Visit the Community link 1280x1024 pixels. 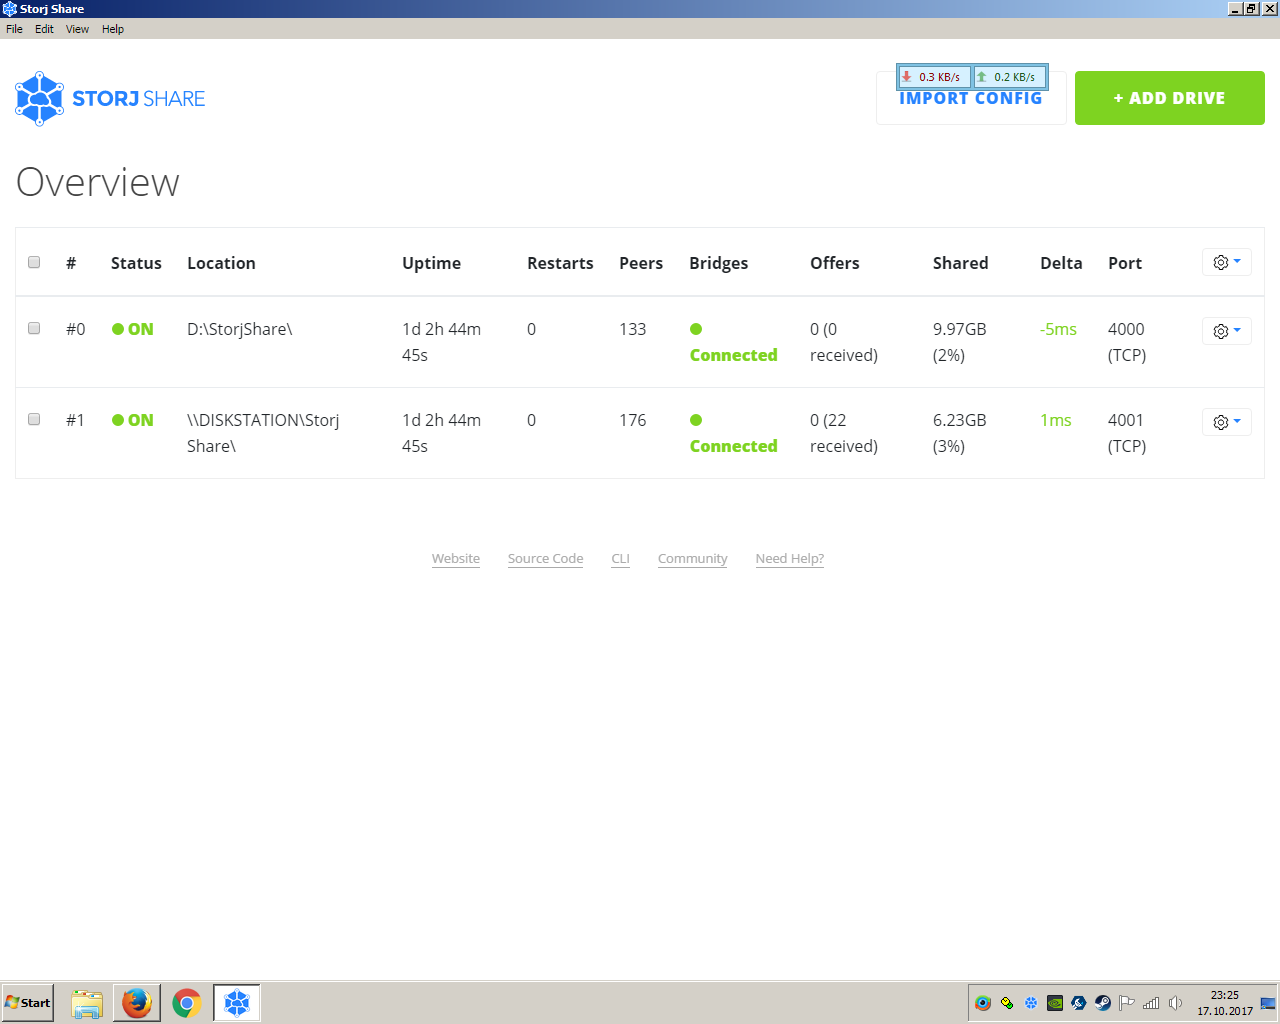[x=692, y=558]
